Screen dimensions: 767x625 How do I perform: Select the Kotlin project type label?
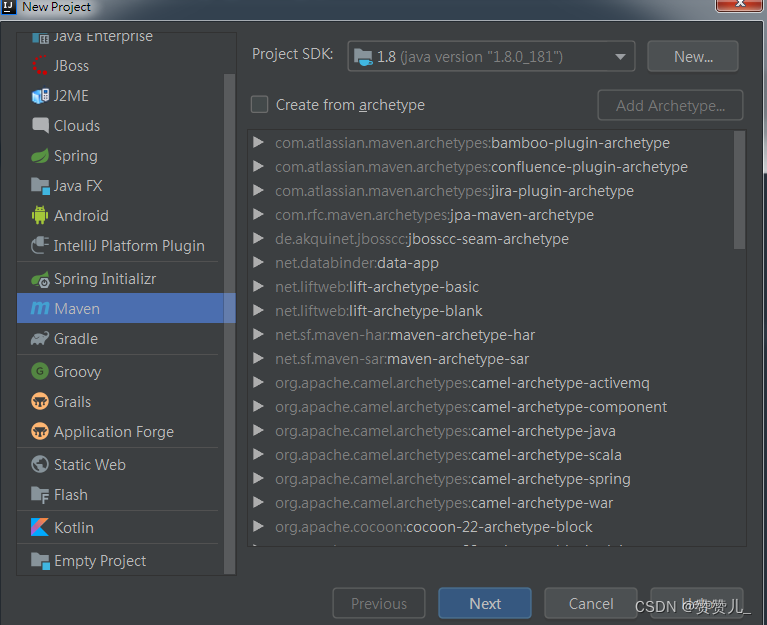pyautogui.click(x=74, y=528)
